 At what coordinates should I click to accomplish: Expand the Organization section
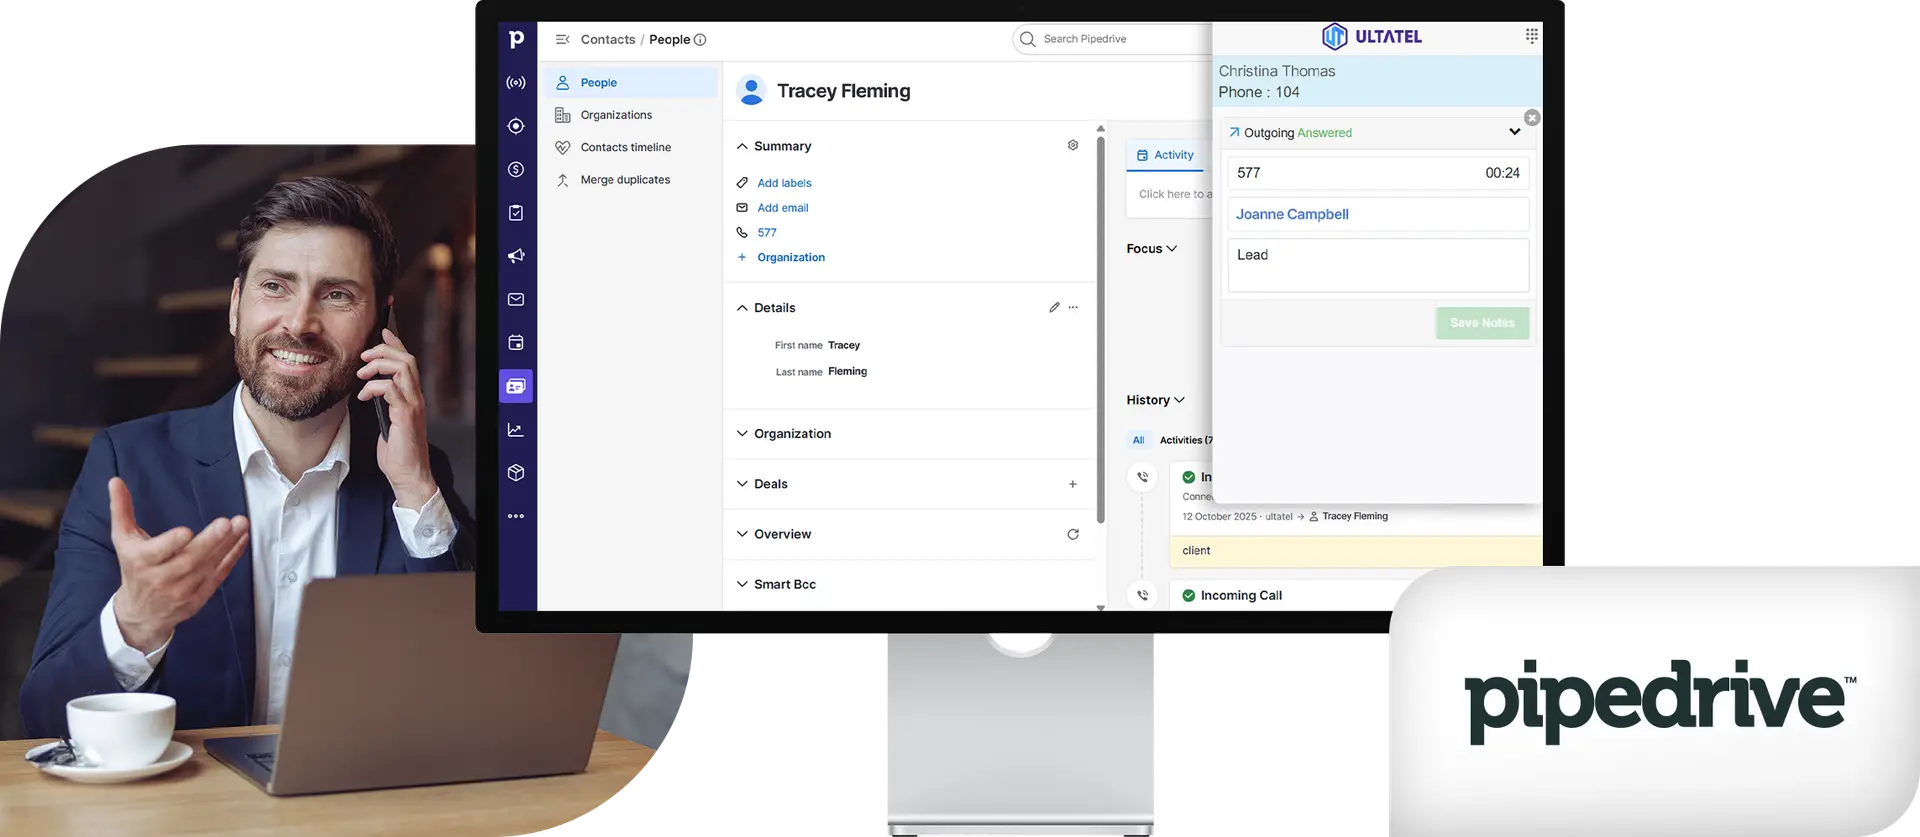742,434
